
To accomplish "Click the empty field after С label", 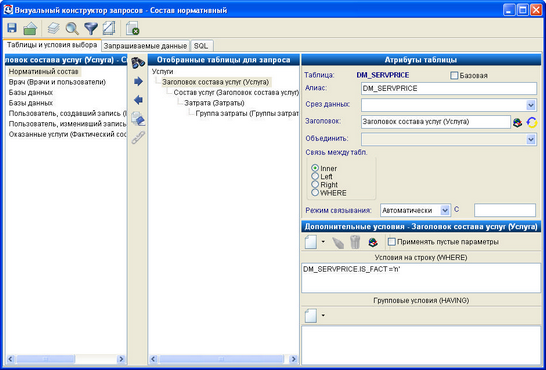I will [505, 210].
